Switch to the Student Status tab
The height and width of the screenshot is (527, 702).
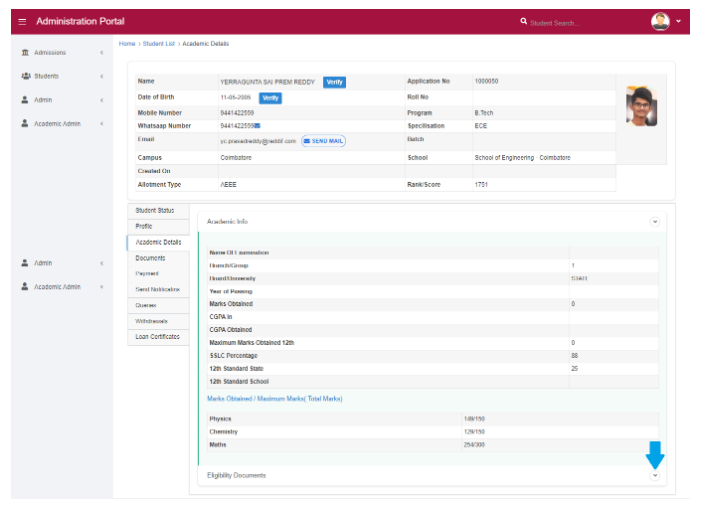click(155, 211)
